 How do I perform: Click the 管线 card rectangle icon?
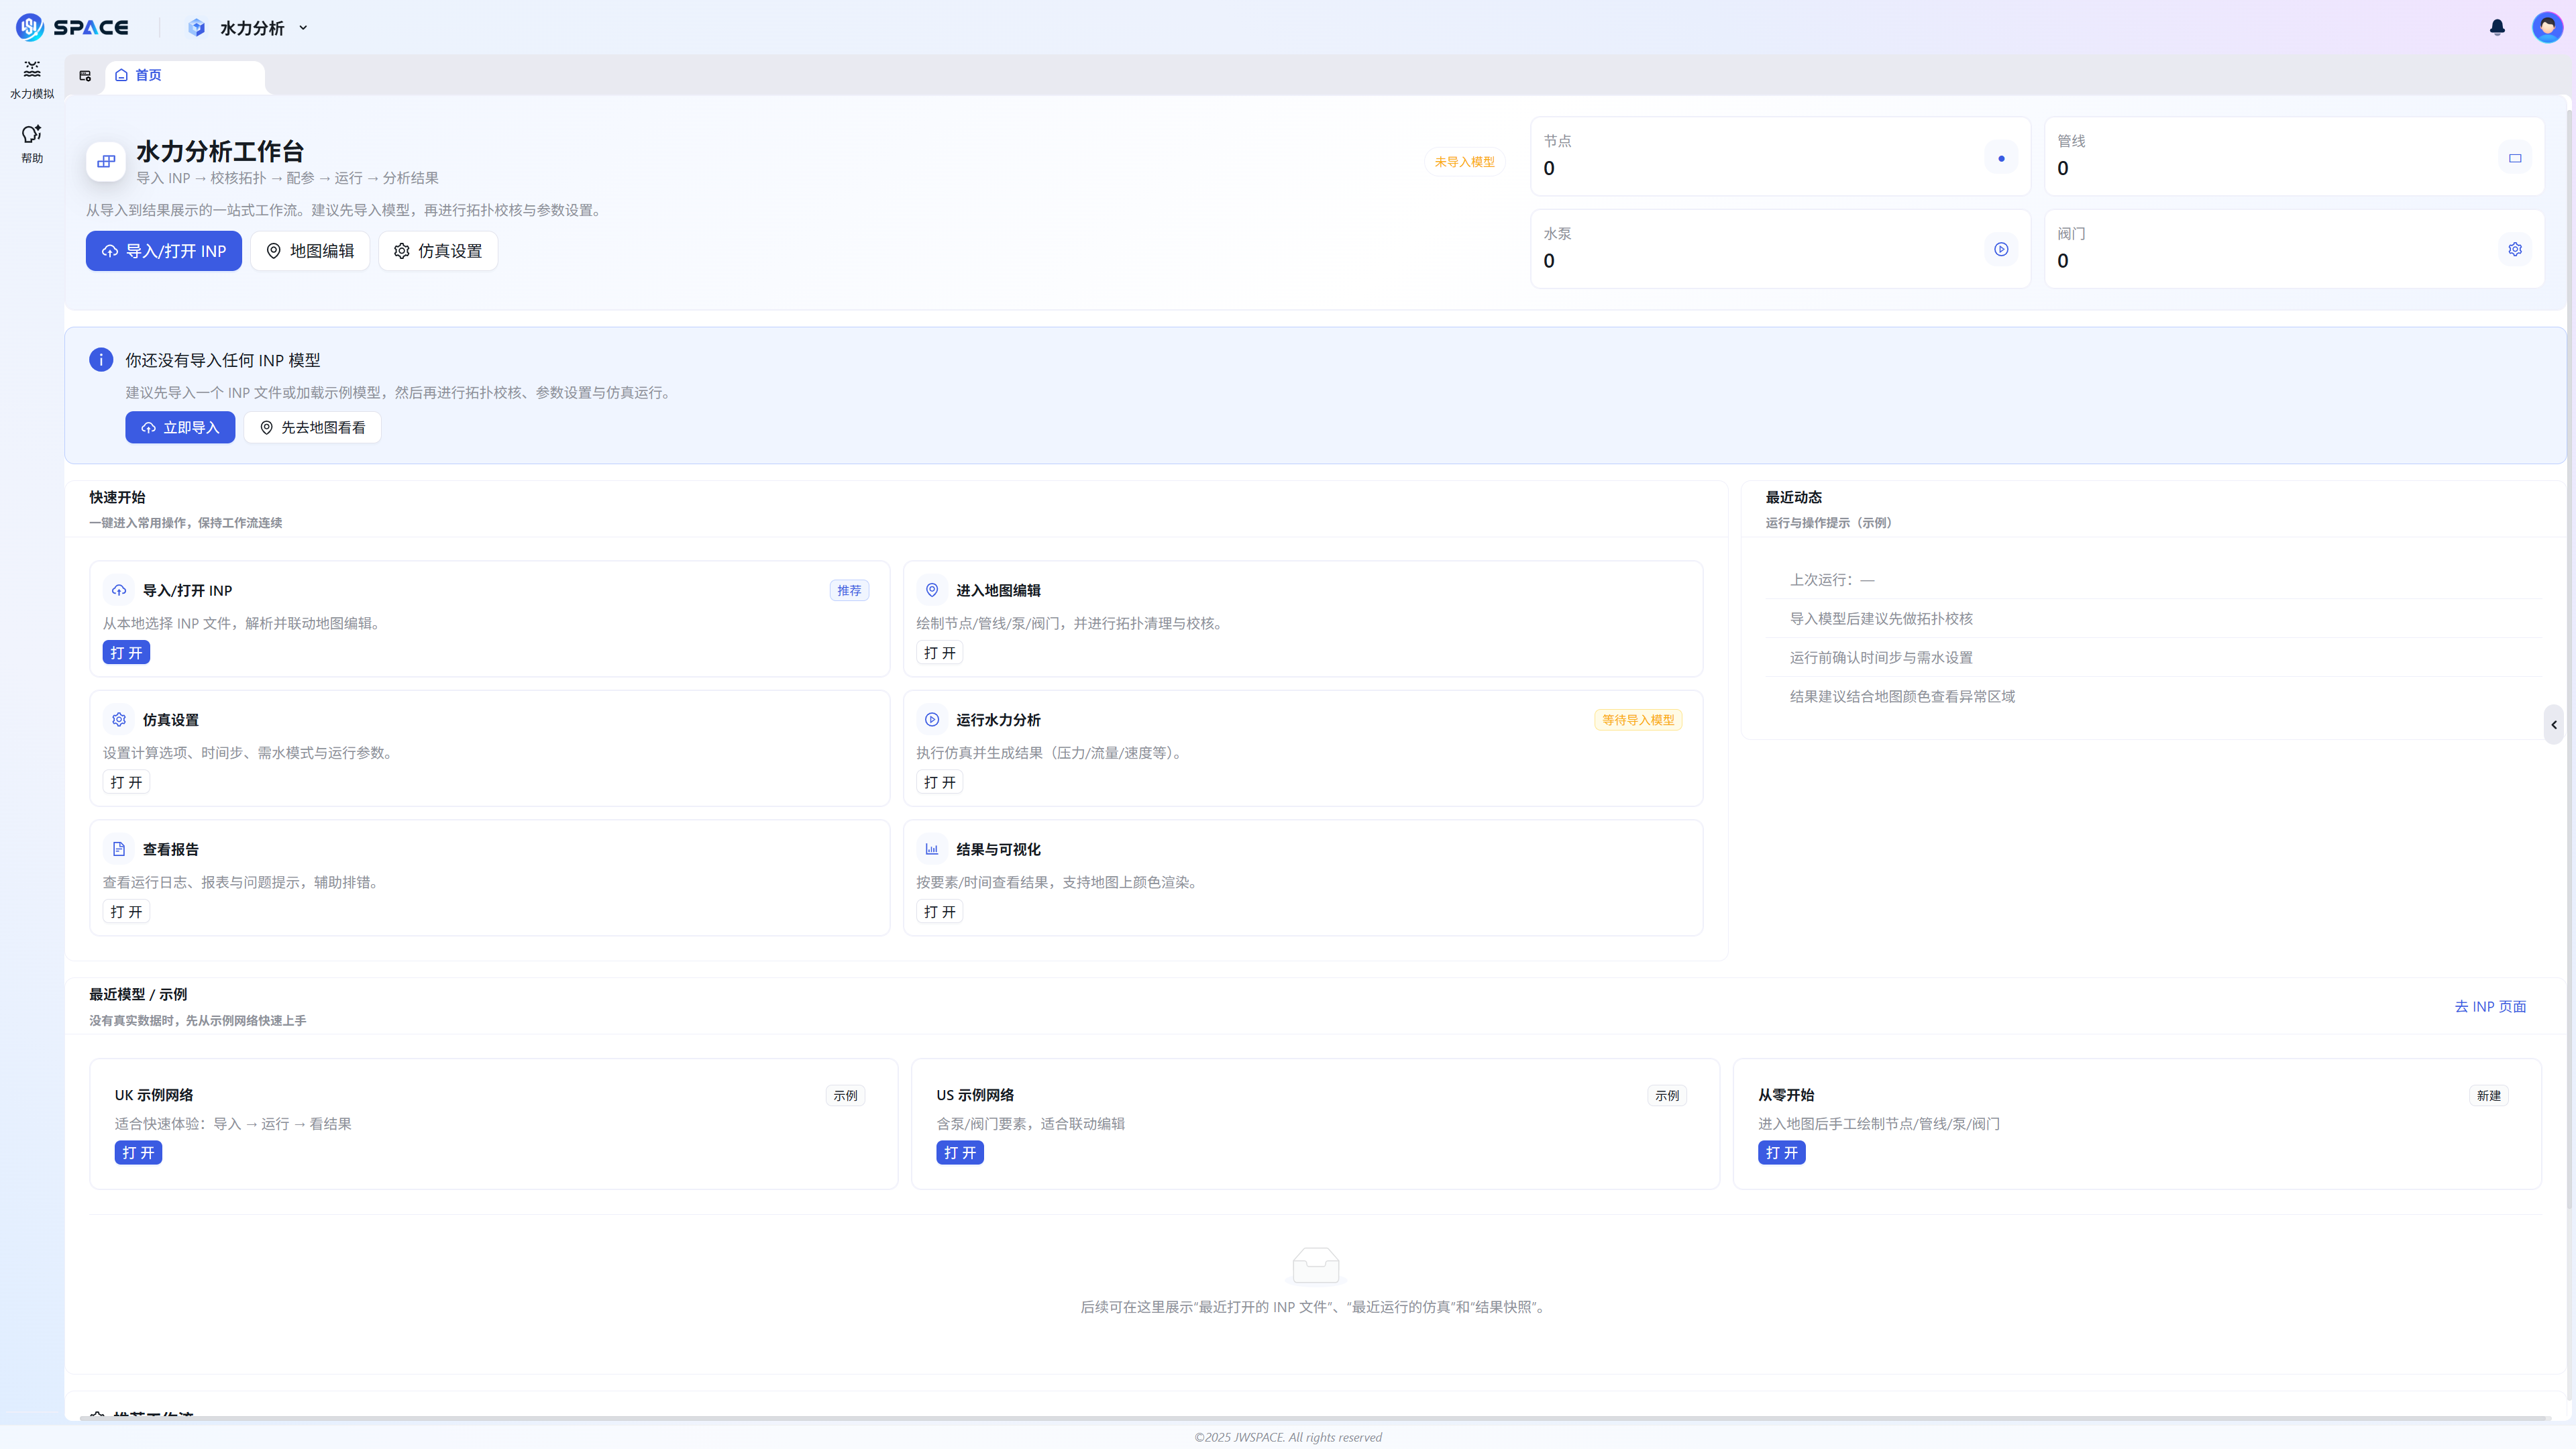(x=2515, y=158)
